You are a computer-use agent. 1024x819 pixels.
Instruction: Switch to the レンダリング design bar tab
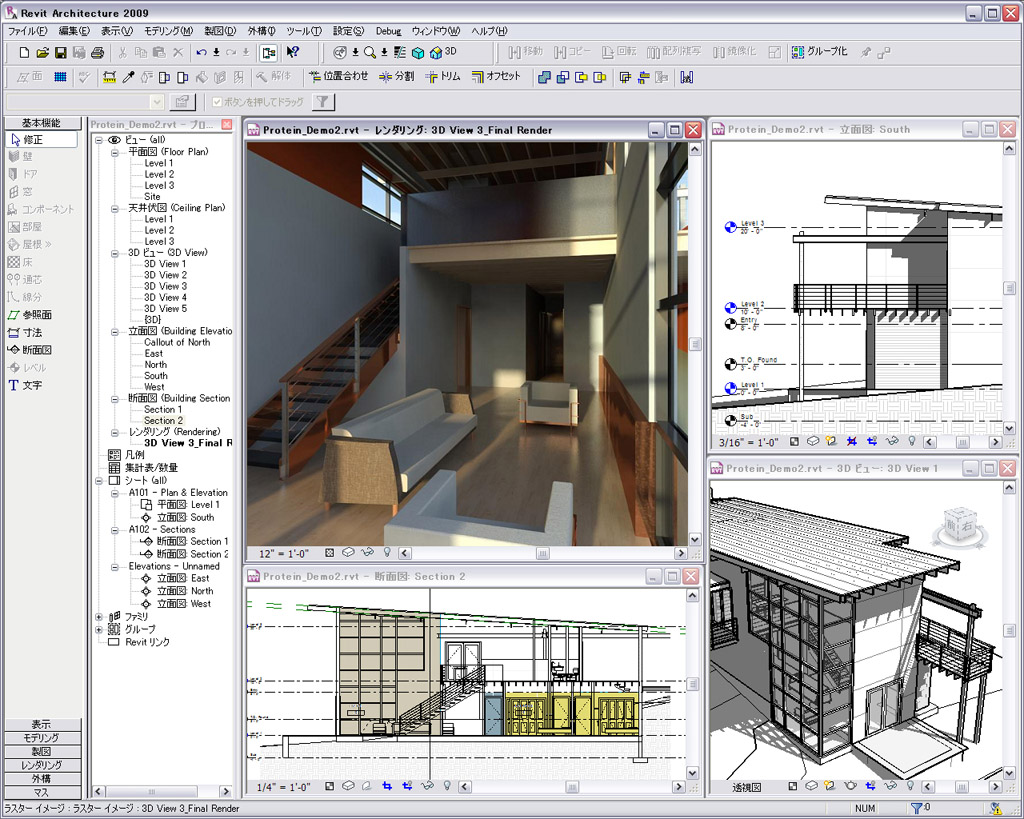[41, 765]
